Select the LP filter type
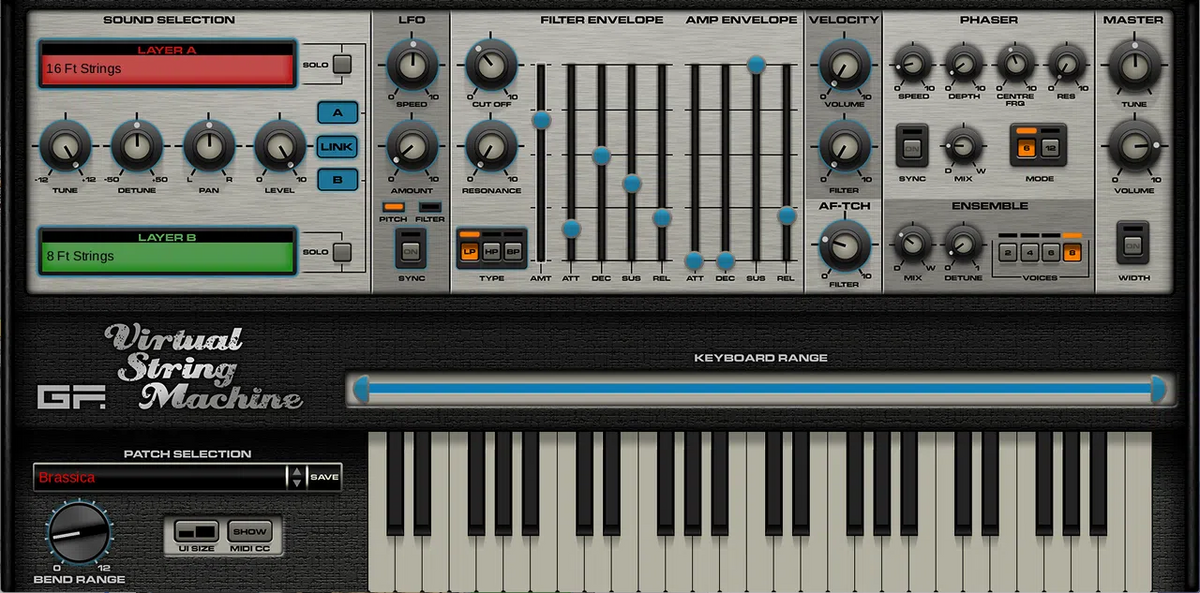Screen dimensions: 1200x593 pos(468,251)
